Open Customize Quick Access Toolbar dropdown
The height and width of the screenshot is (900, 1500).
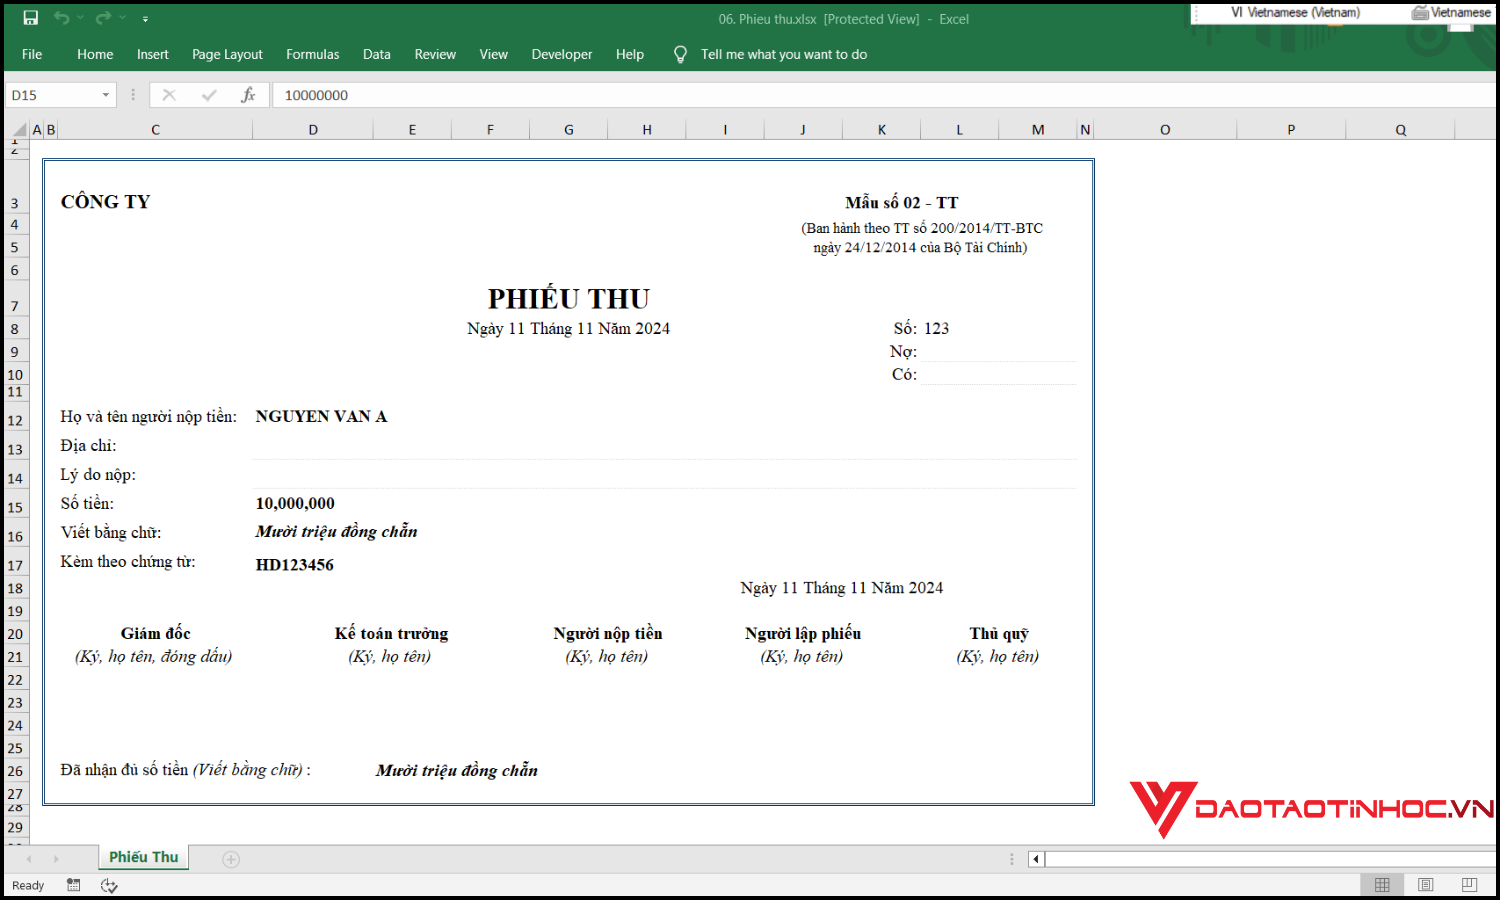[x=145, y=19]
